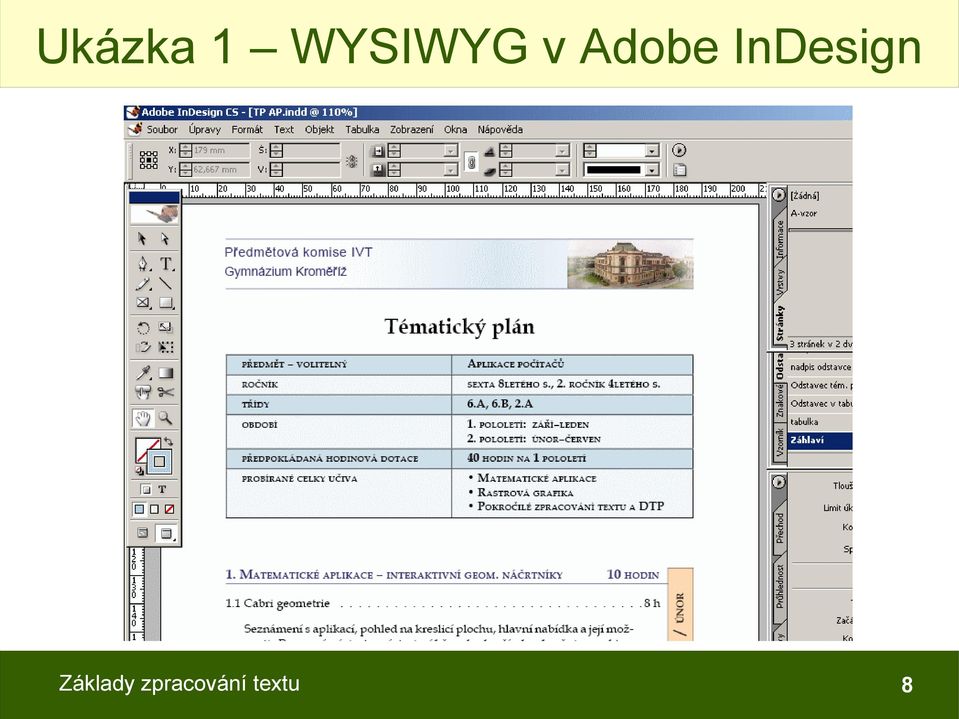The height and width of the screenshot is (719, 959).
Task: Open the Objekt menu
Action: tap(319, 130)
